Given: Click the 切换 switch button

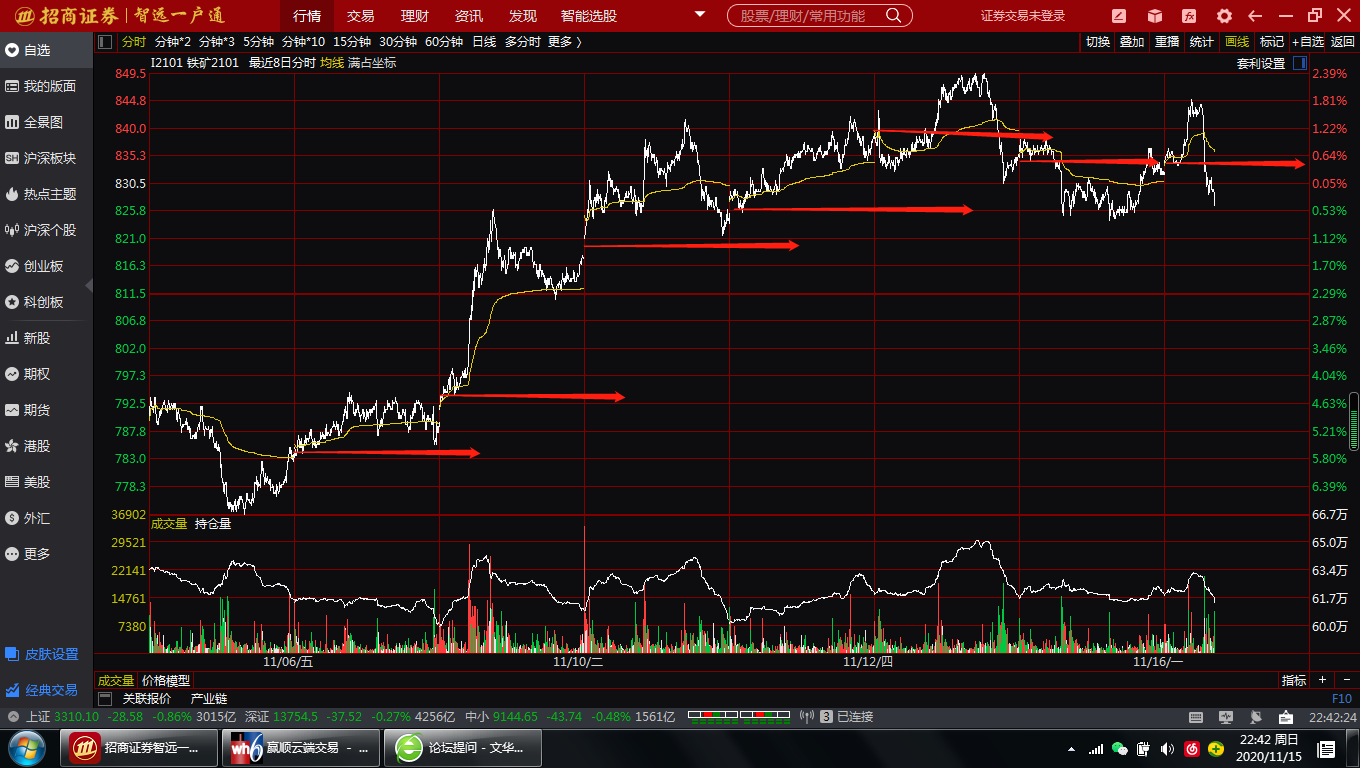Looking at the screenshot, I should point(1098,41).
